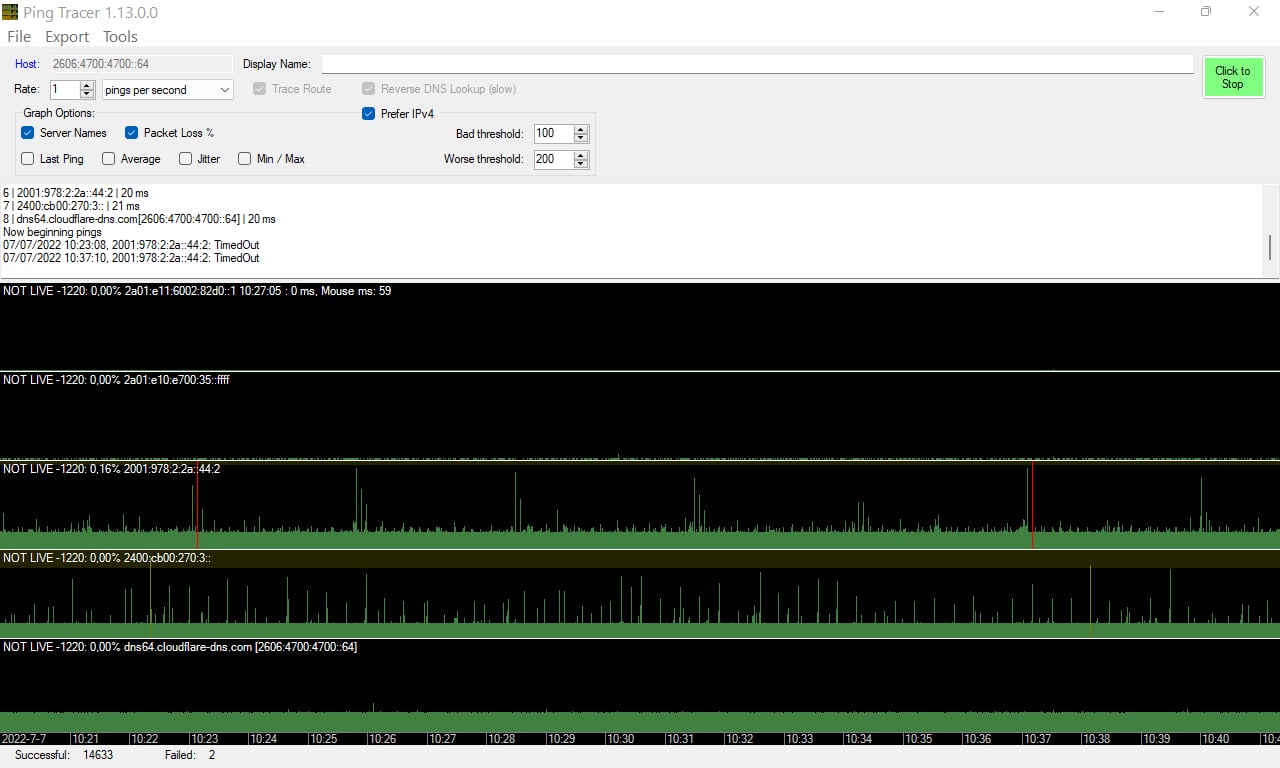The height and width of the screenshot is (768, 1280).
Task: Minimize the Ping Tracer window
Action: click(x=1159, y=12)
